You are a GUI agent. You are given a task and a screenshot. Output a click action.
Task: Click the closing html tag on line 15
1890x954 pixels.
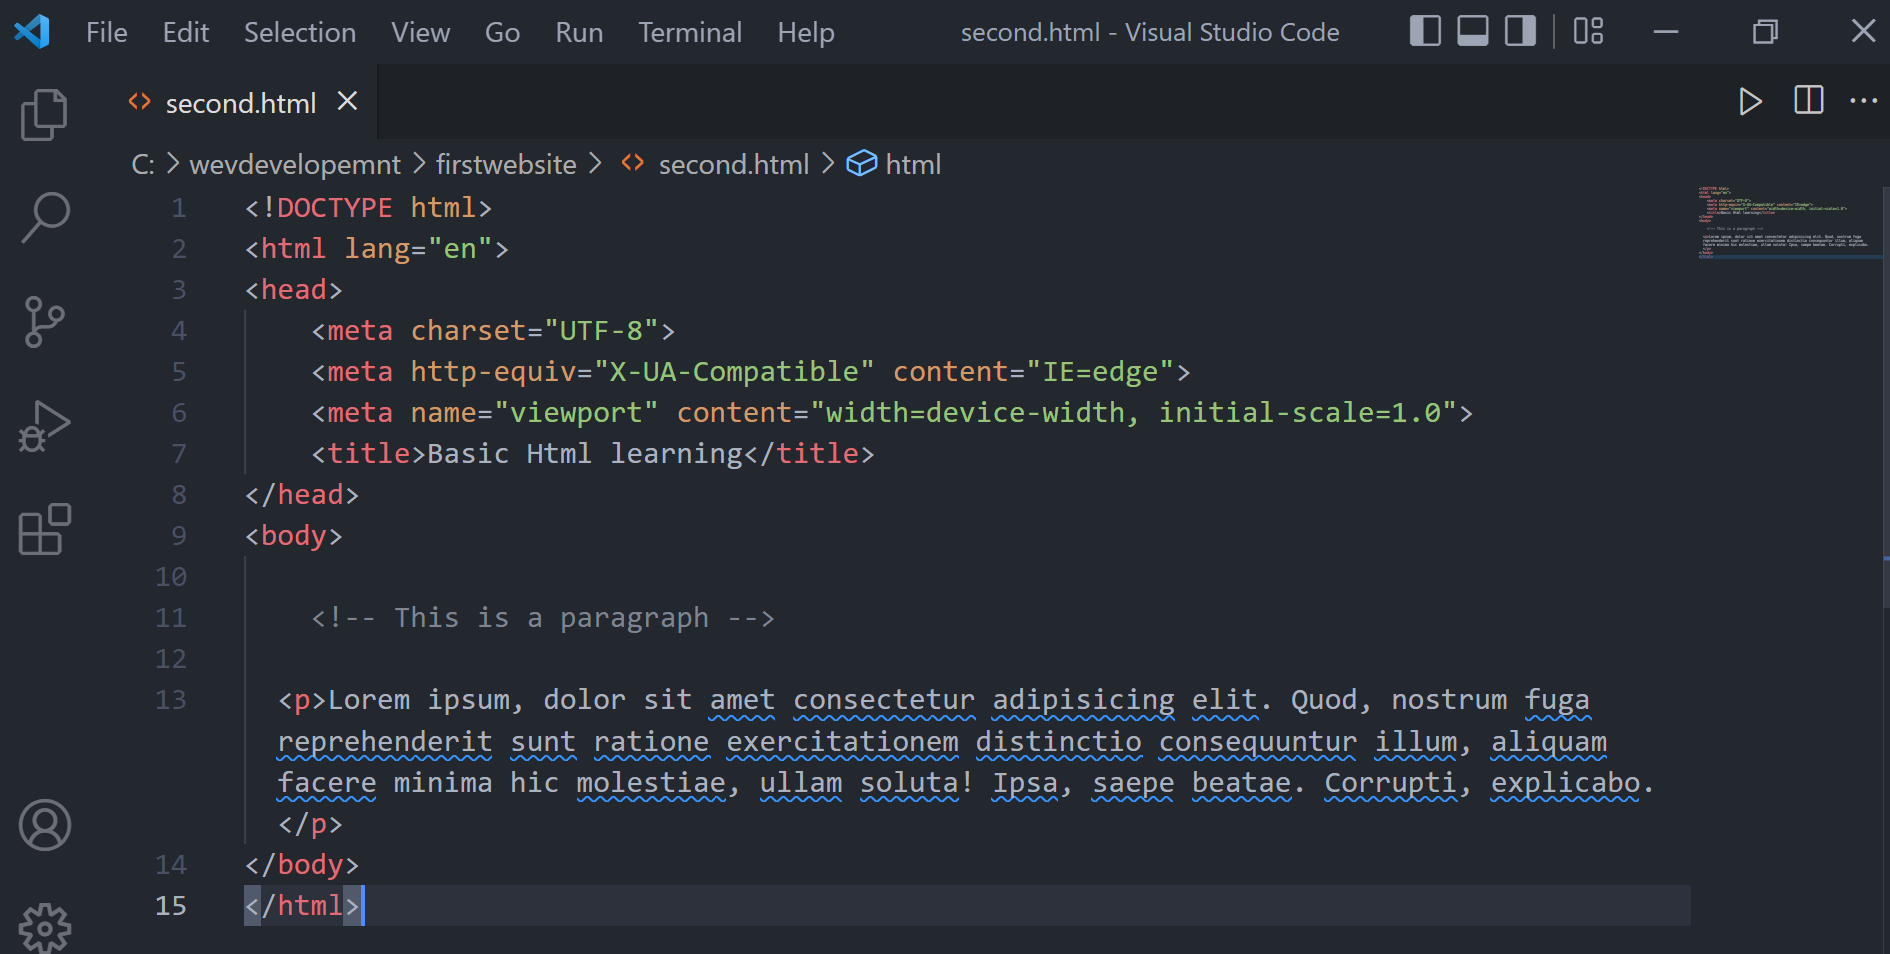(302, 906)
